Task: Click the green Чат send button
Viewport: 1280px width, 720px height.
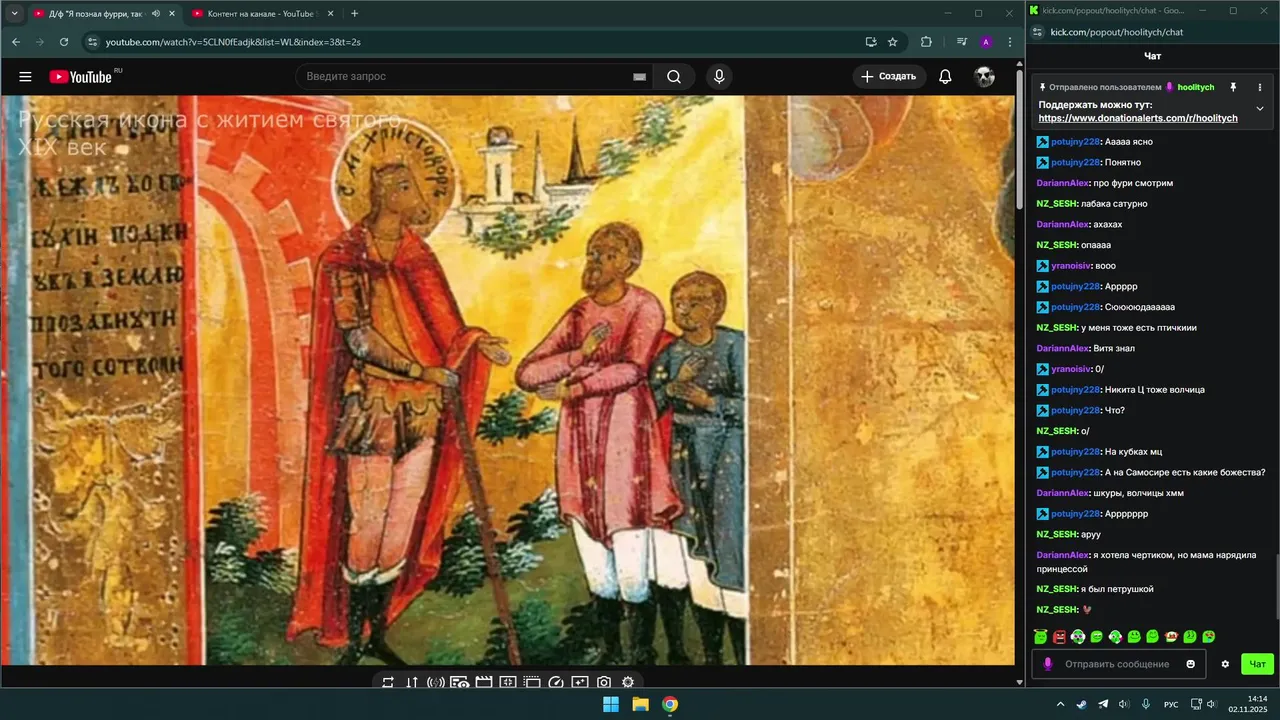Action: pyautogui.click(x=1257, y=664)
